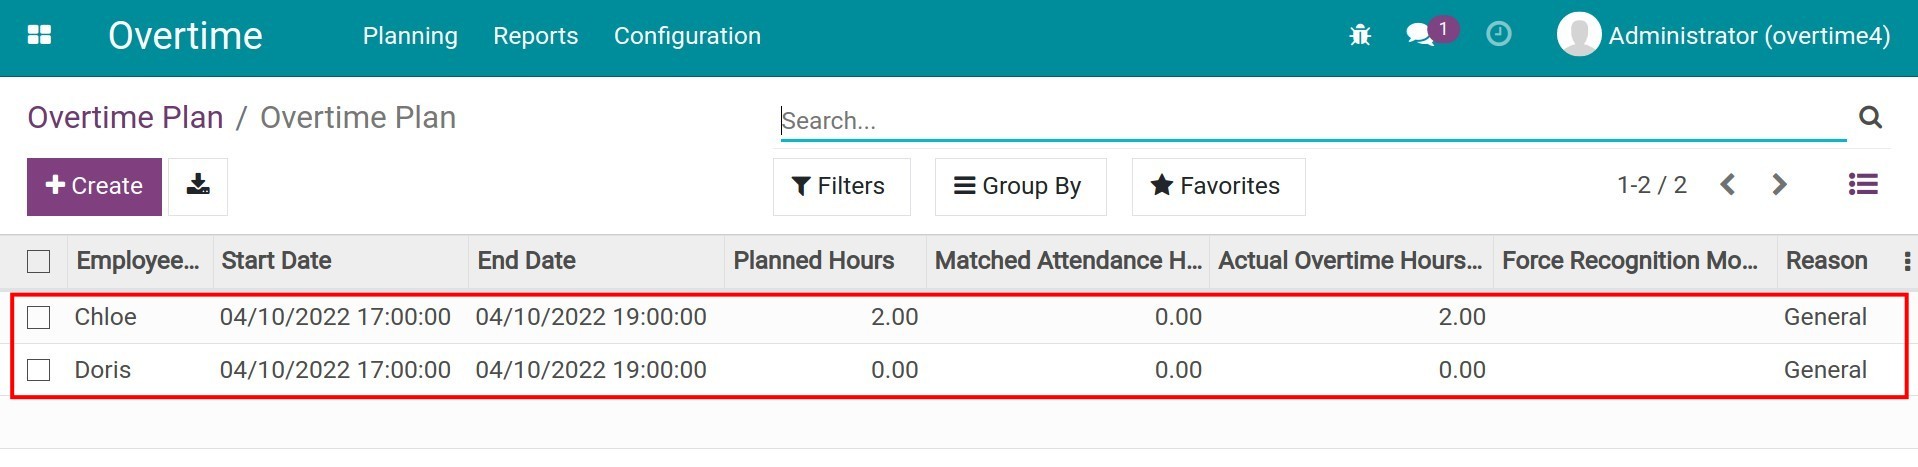This screenshot has width=1918, height=467.
Task: Click the search magnifier icon
Action: pos(1870,118)
